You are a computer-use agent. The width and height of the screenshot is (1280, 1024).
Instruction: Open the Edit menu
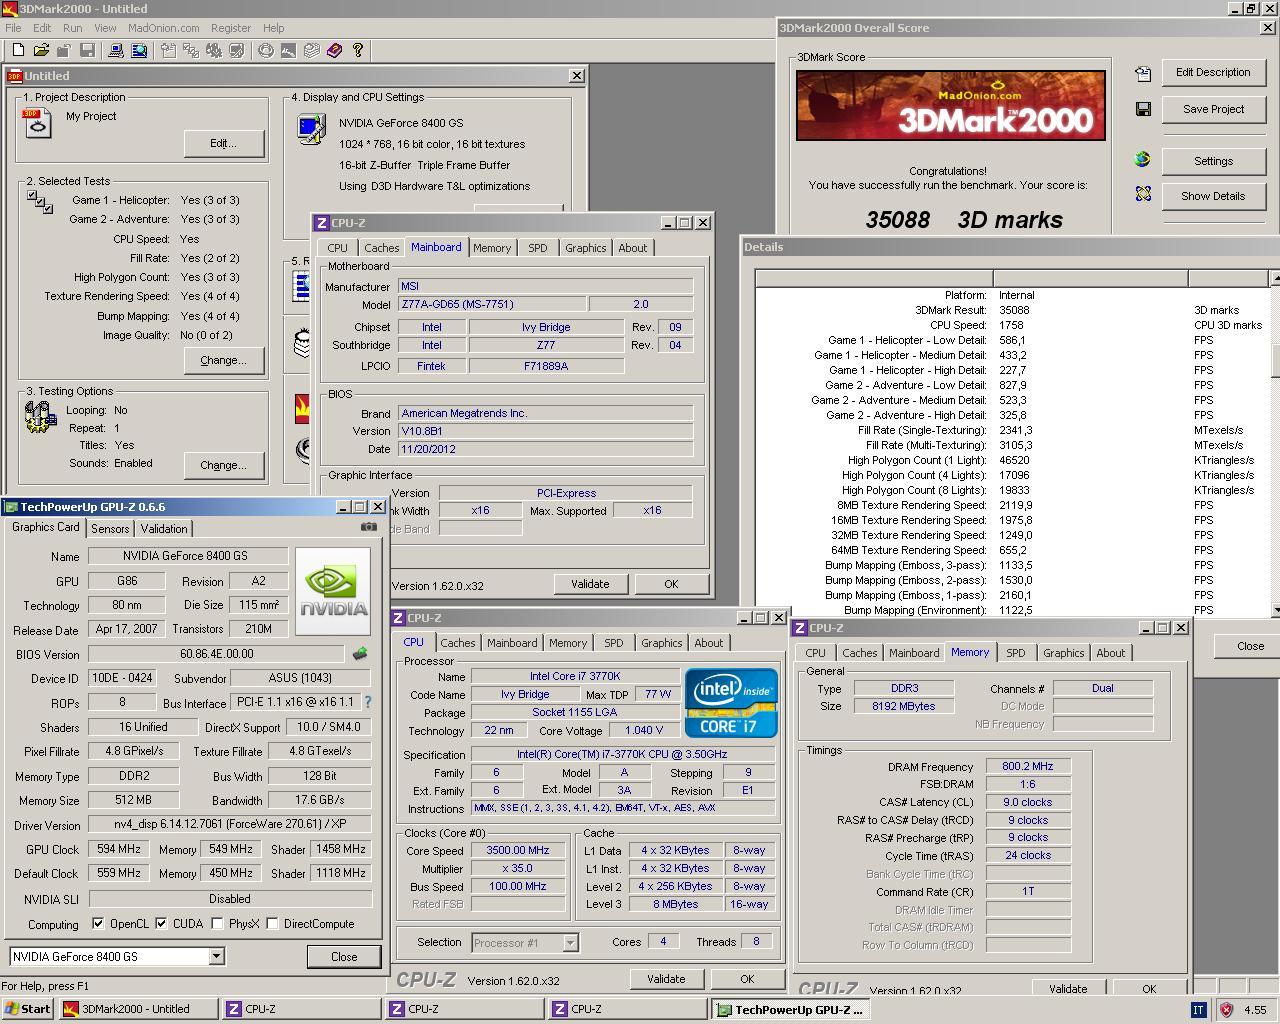(41, 28)
